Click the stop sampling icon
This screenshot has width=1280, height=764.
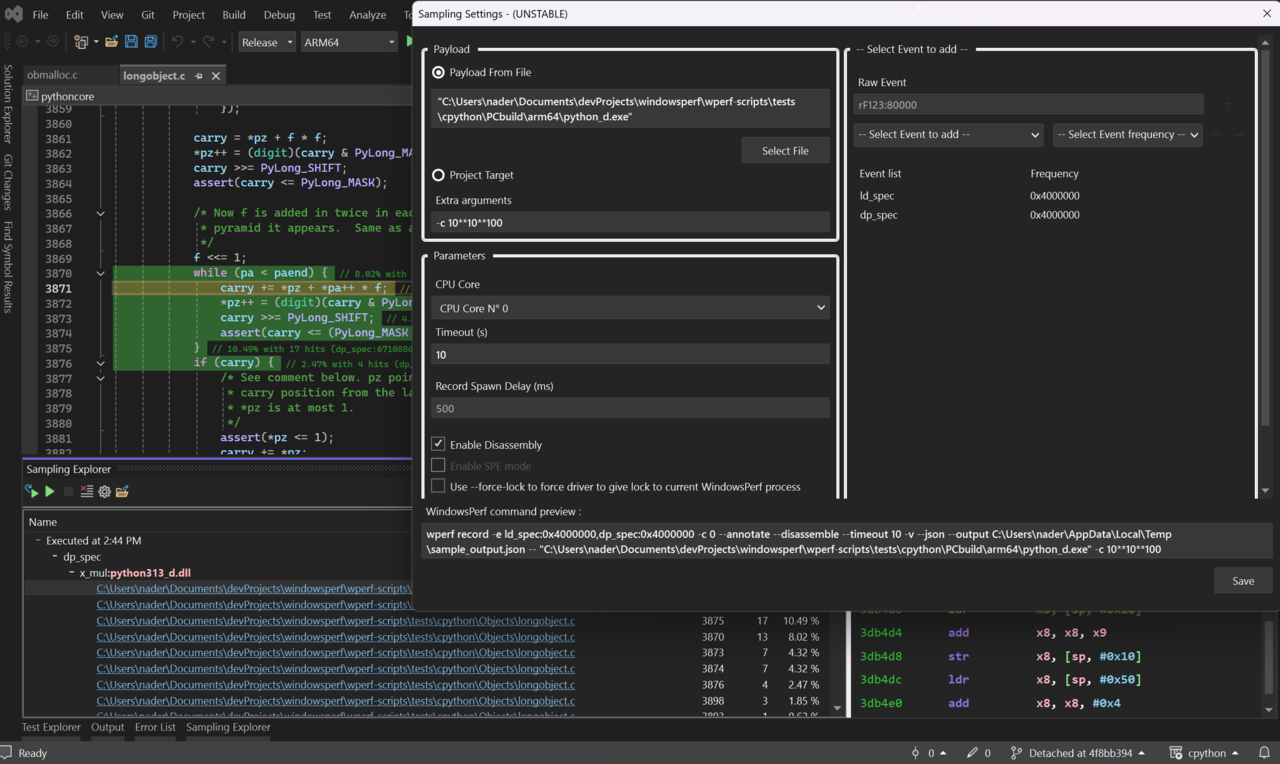click(x=68, y=491)
